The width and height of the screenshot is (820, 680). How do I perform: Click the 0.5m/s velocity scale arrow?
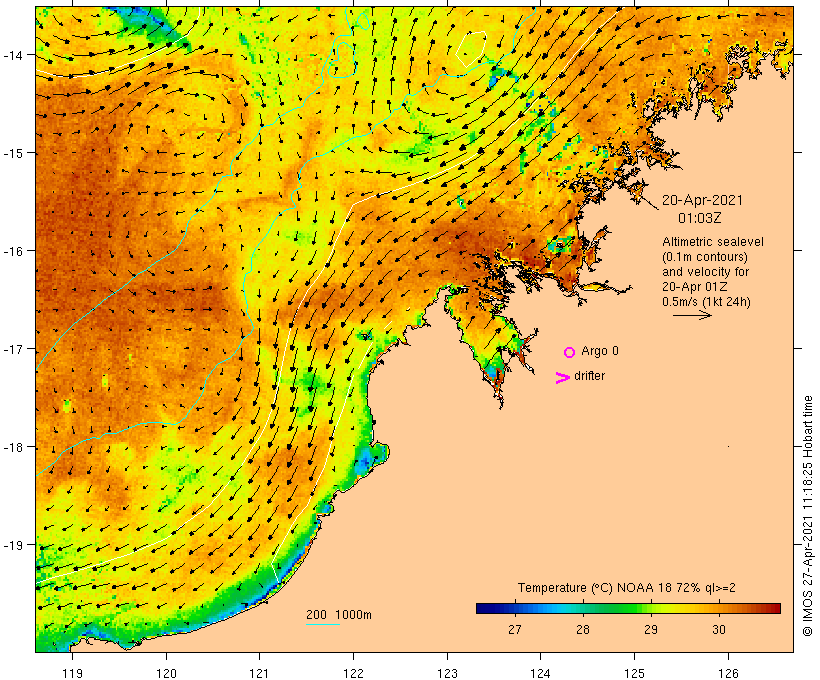pyautogui.click(x=692, y=315)
